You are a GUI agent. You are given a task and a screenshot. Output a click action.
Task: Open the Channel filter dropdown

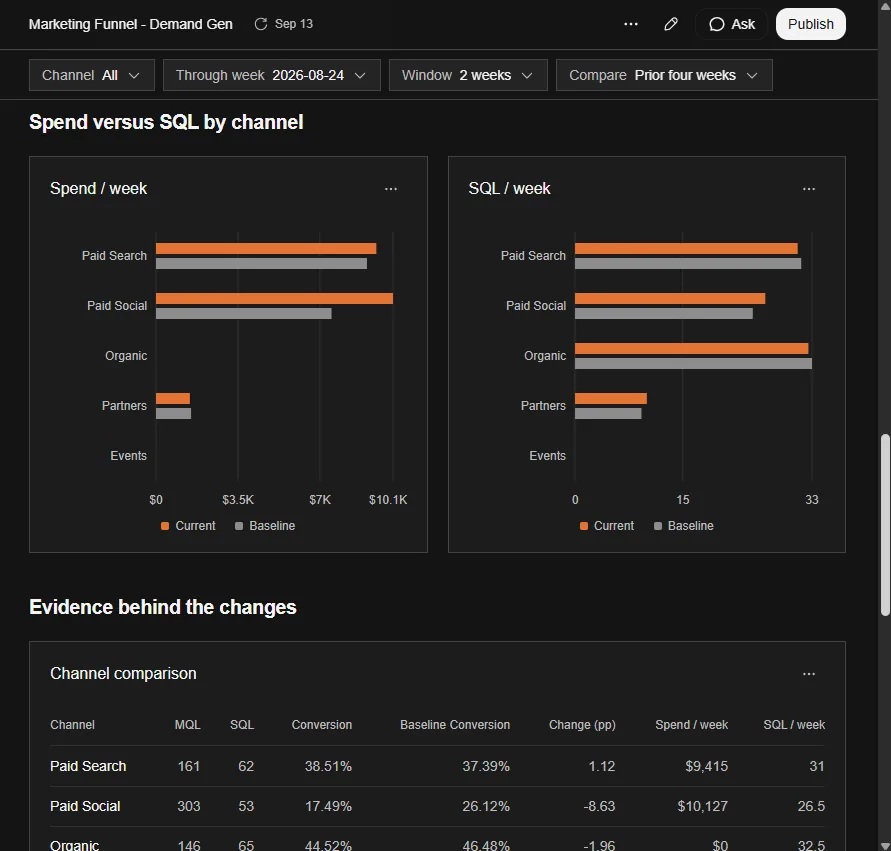click(91, 75)
